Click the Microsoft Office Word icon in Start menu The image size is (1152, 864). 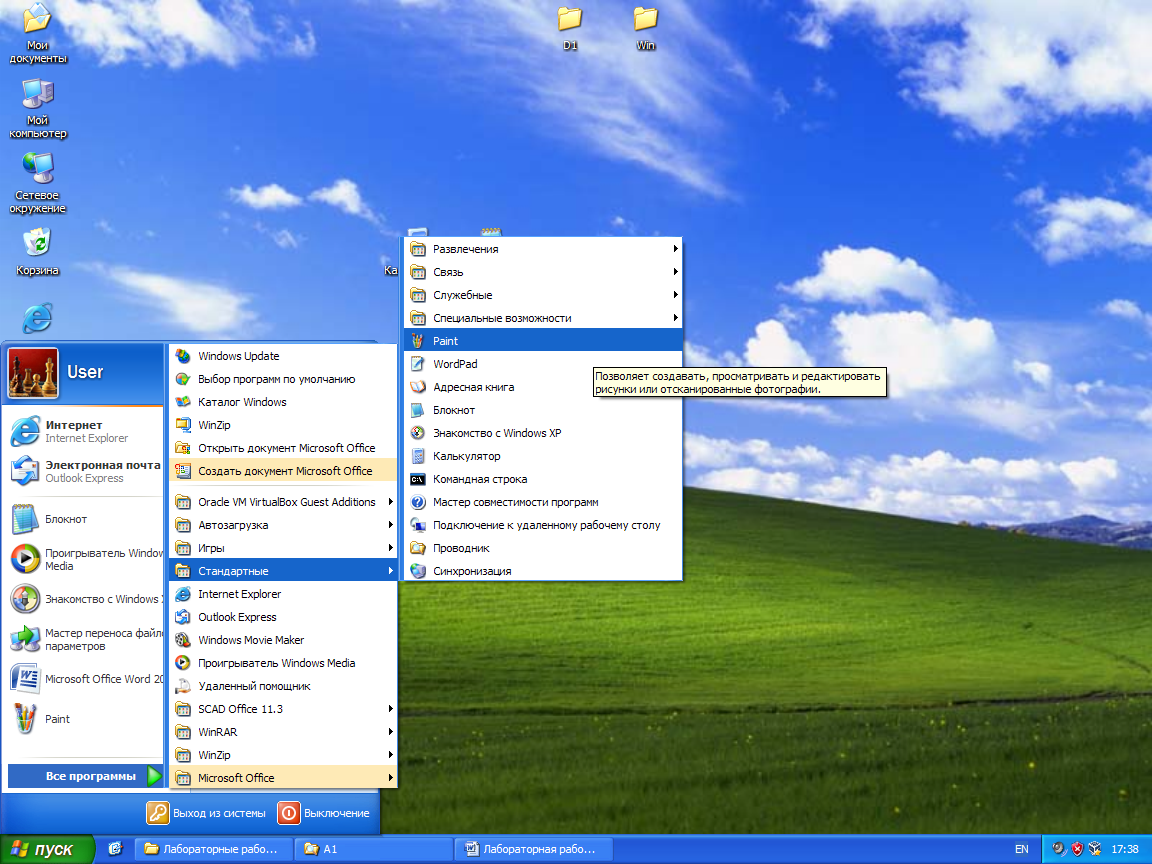(x=25, y=679)
